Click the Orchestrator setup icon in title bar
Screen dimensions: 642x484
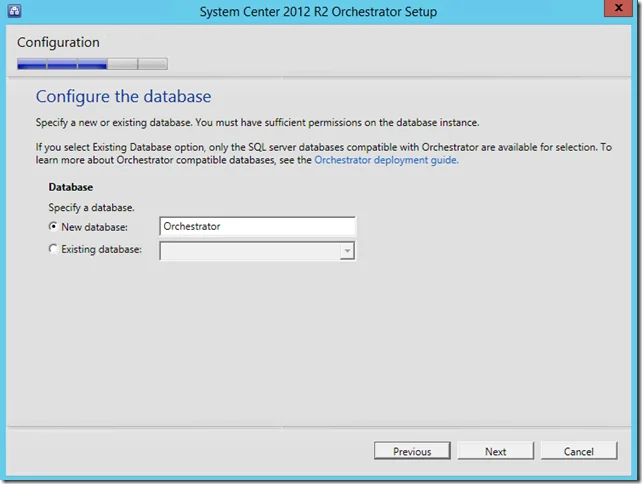coord(14,11)
